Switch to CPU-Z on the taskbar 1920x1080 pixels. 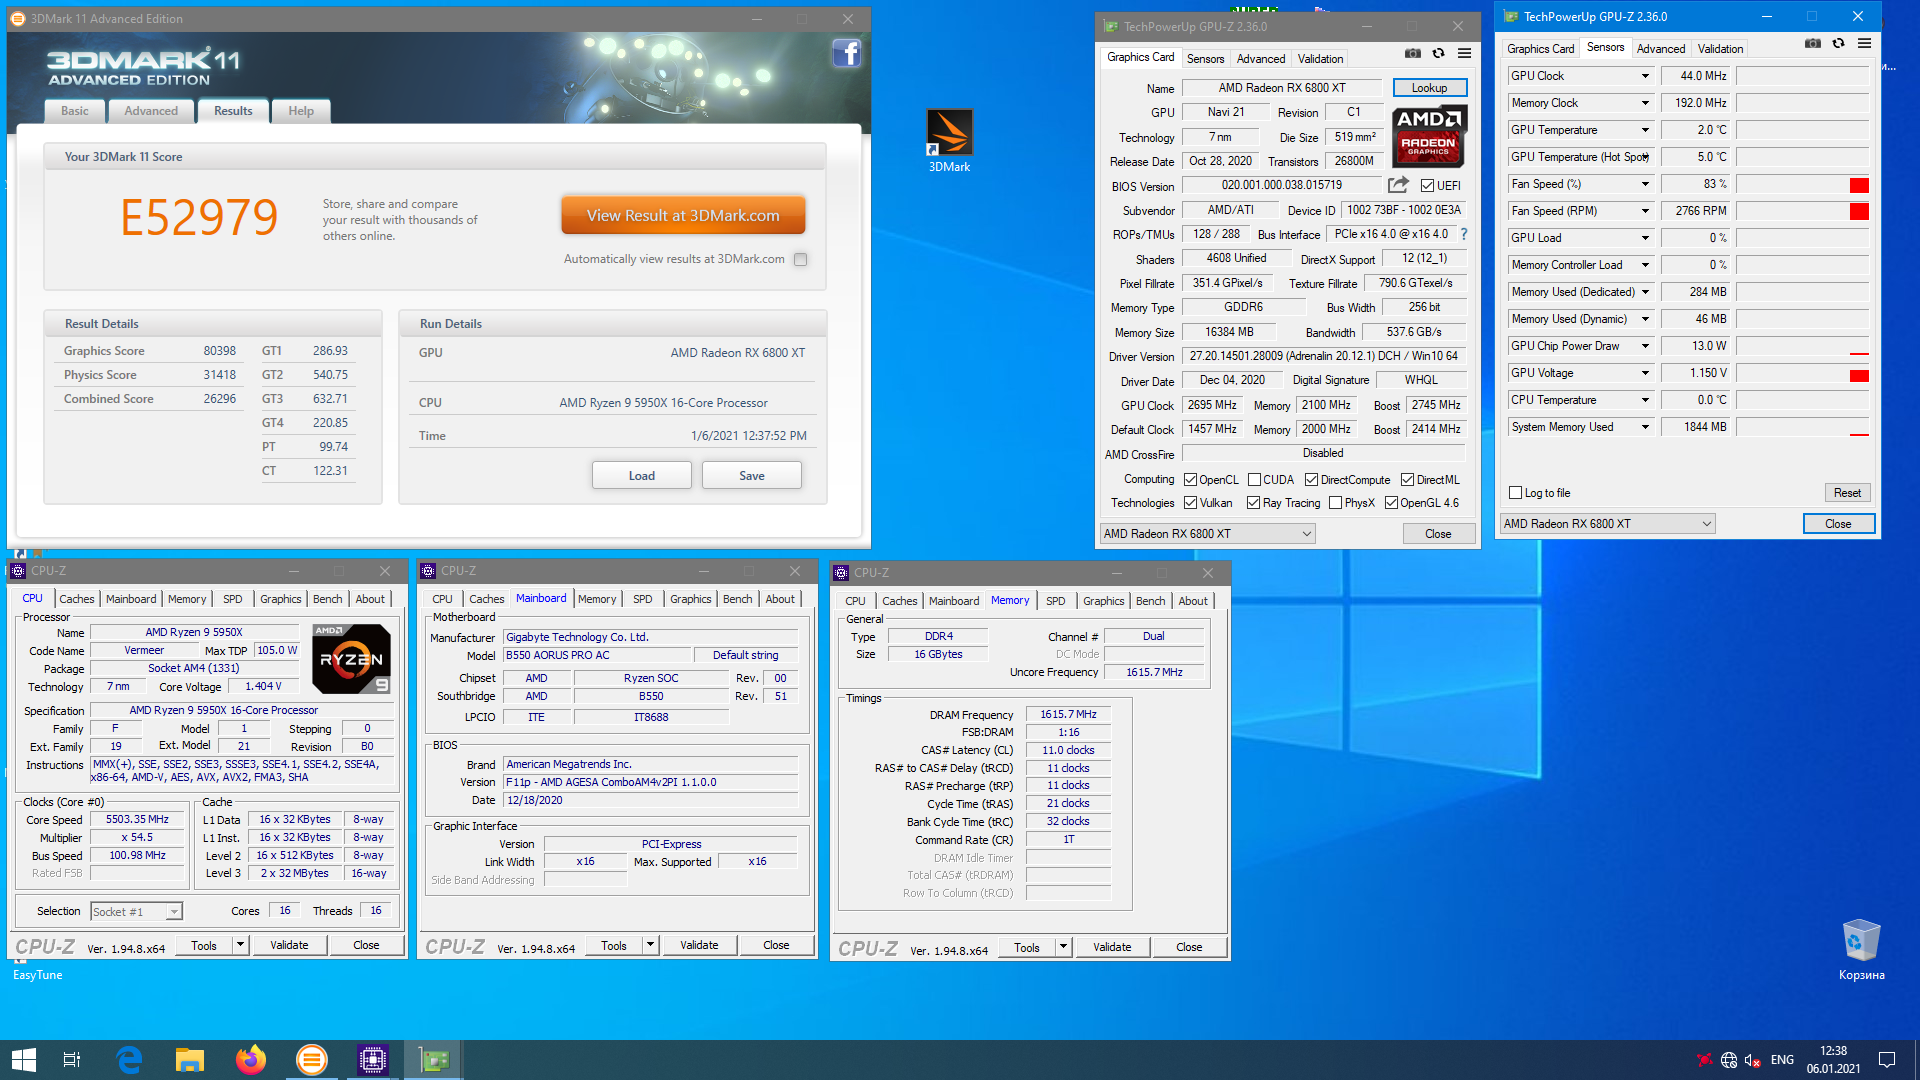[x=373, y=1060]
